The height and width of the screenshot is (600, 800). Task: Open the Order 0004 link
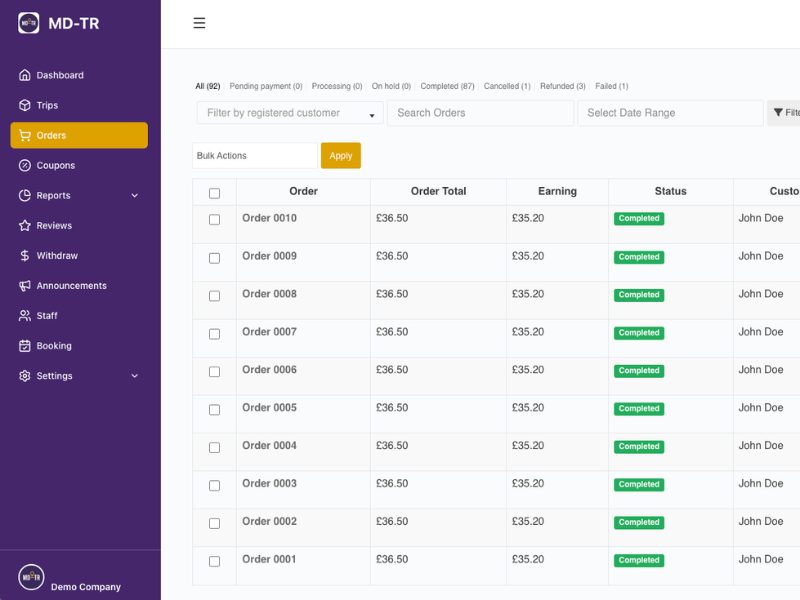click(x=269, y=446)
